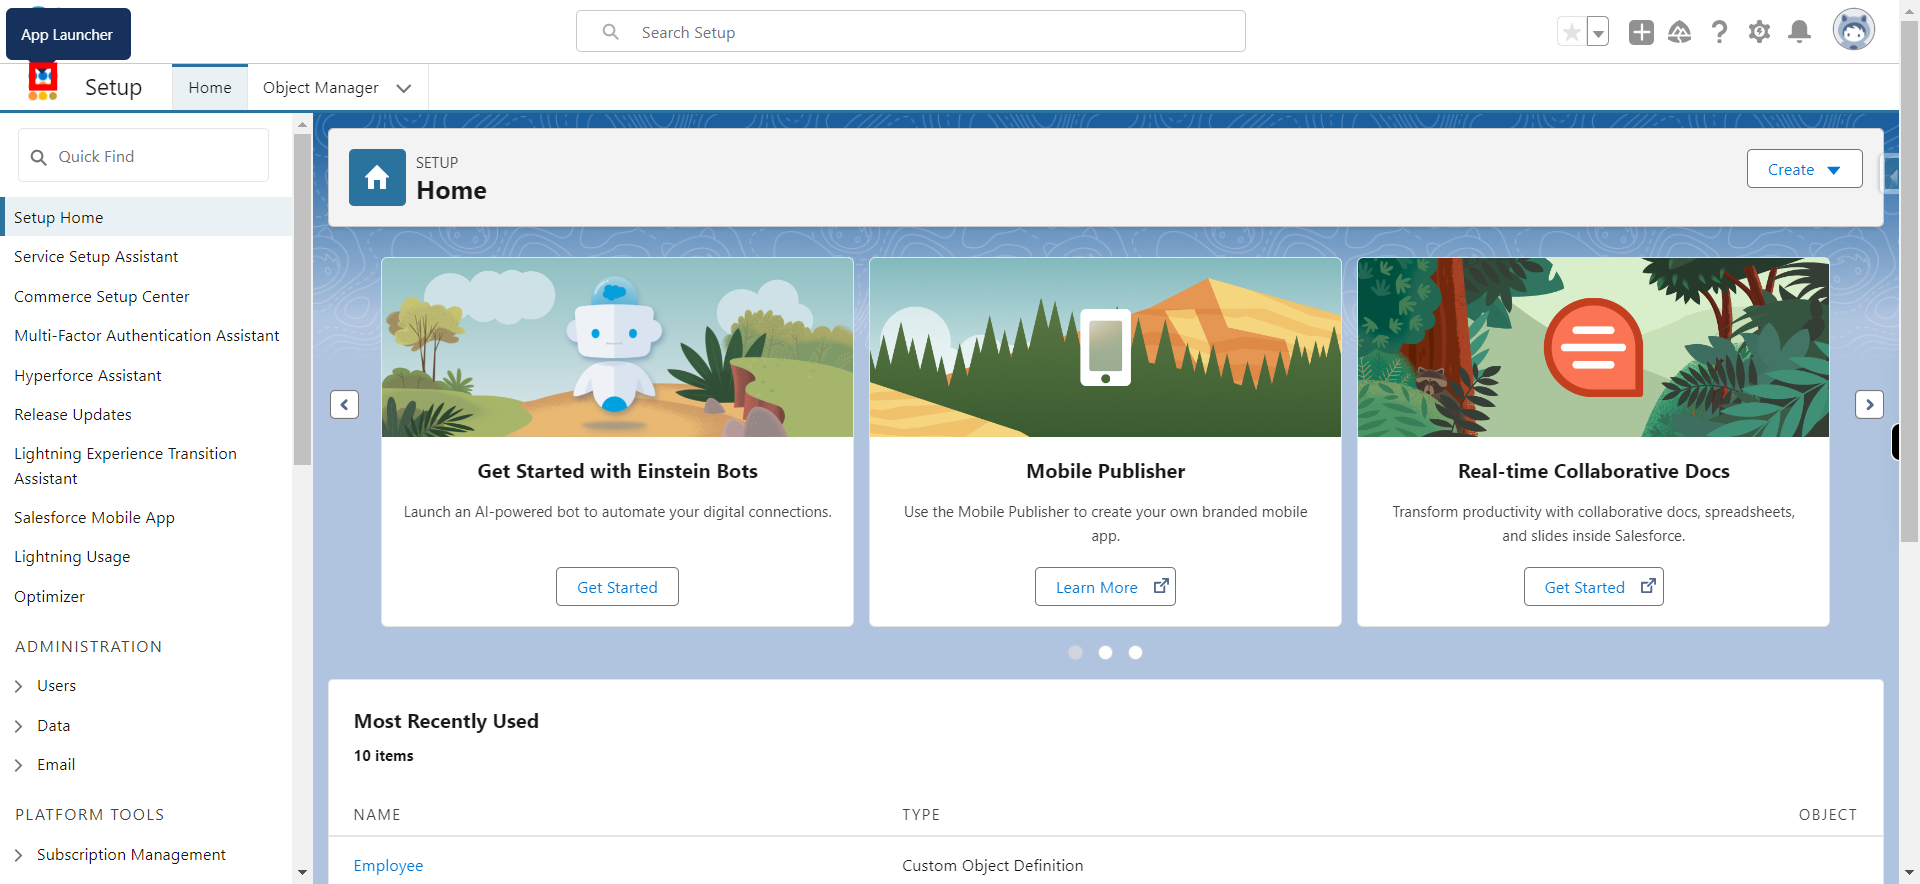Image resolution: width=1920 pixels, height=884 pixels.
Task: Click Learn More for Mobile Publisher
Action: [x=1105, y=587]
